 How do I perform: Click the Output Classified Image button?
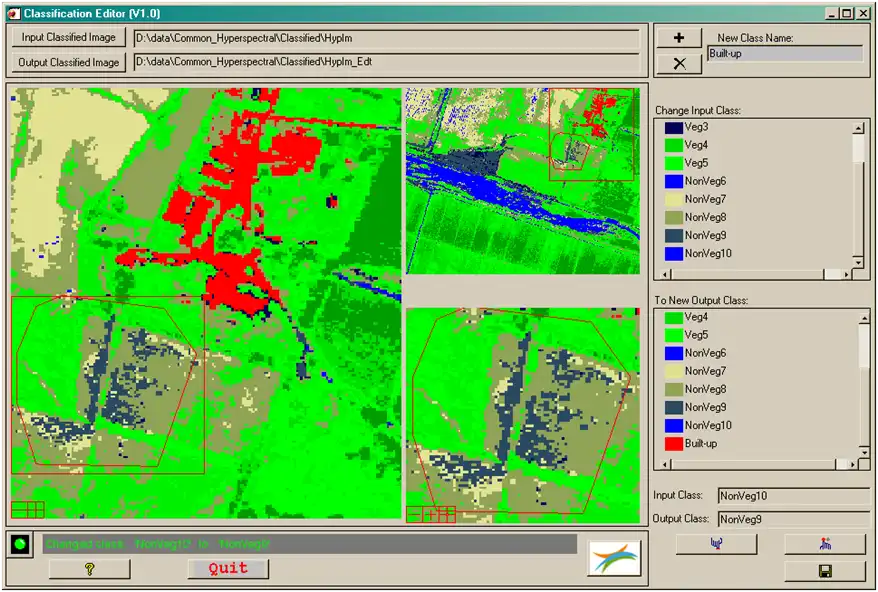tap(69, 62)
